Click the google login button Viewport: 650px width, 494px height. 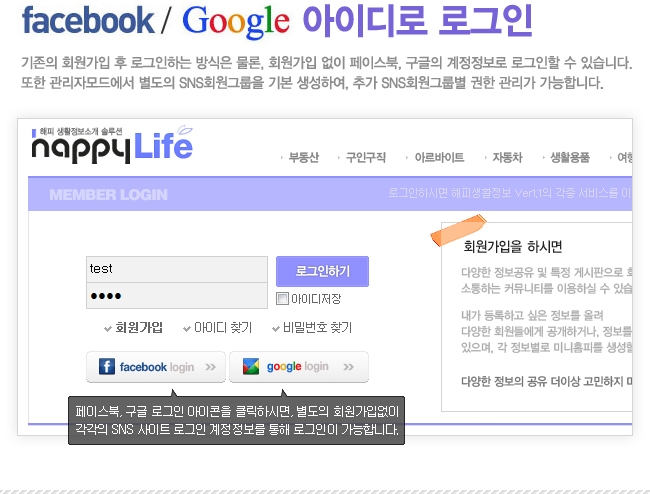point(299,367)
